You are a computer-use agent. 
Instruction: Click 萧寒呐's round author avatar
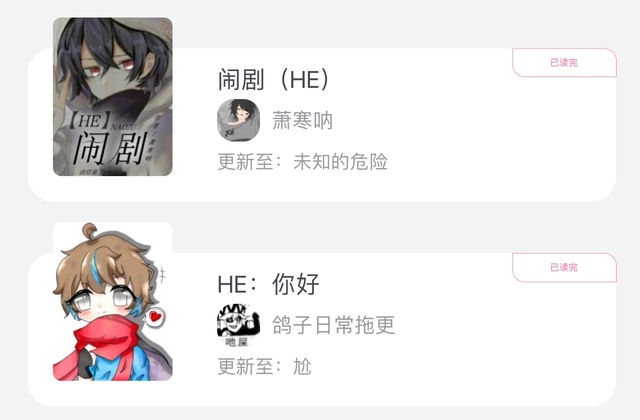coord(238,120)
